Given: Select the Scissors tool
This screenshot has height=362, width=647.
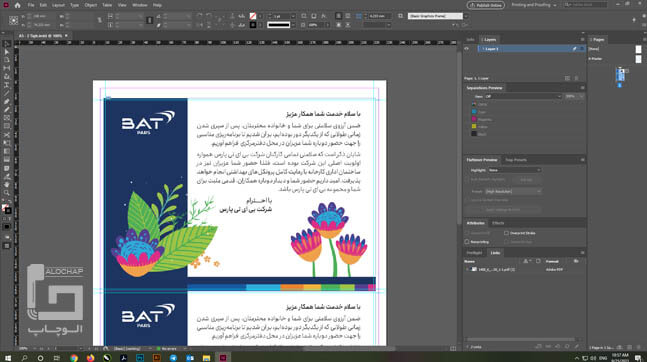Looking at the screenshot, I should [x=7, y=135].
